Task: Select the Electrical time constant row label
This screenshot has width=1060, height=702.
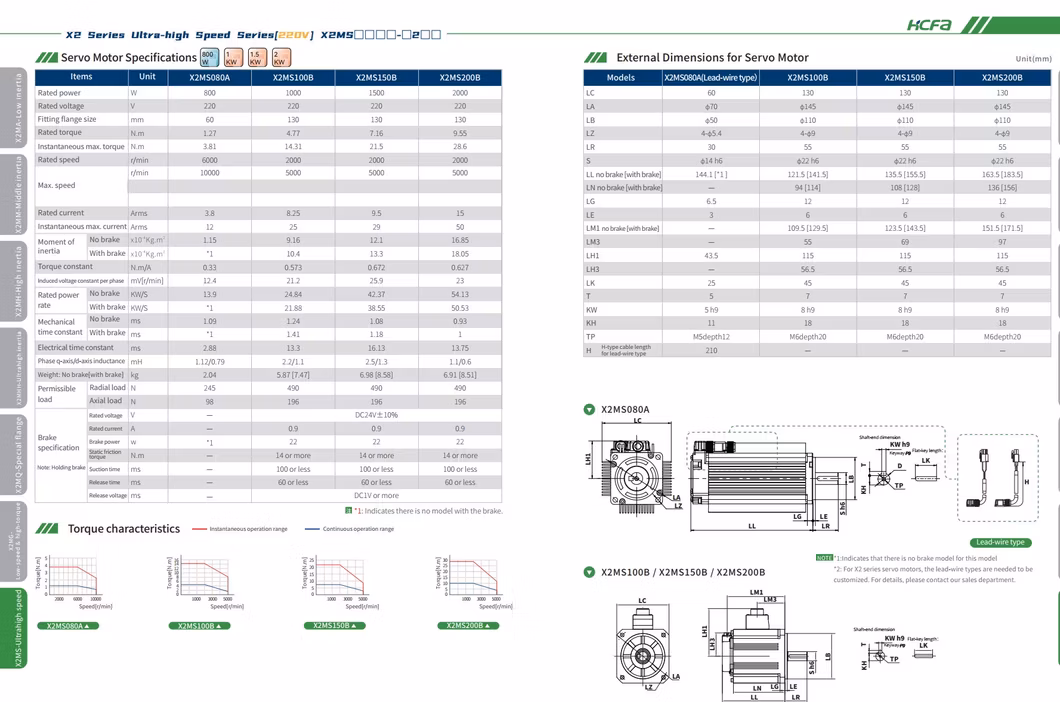Action: [76, 348]
